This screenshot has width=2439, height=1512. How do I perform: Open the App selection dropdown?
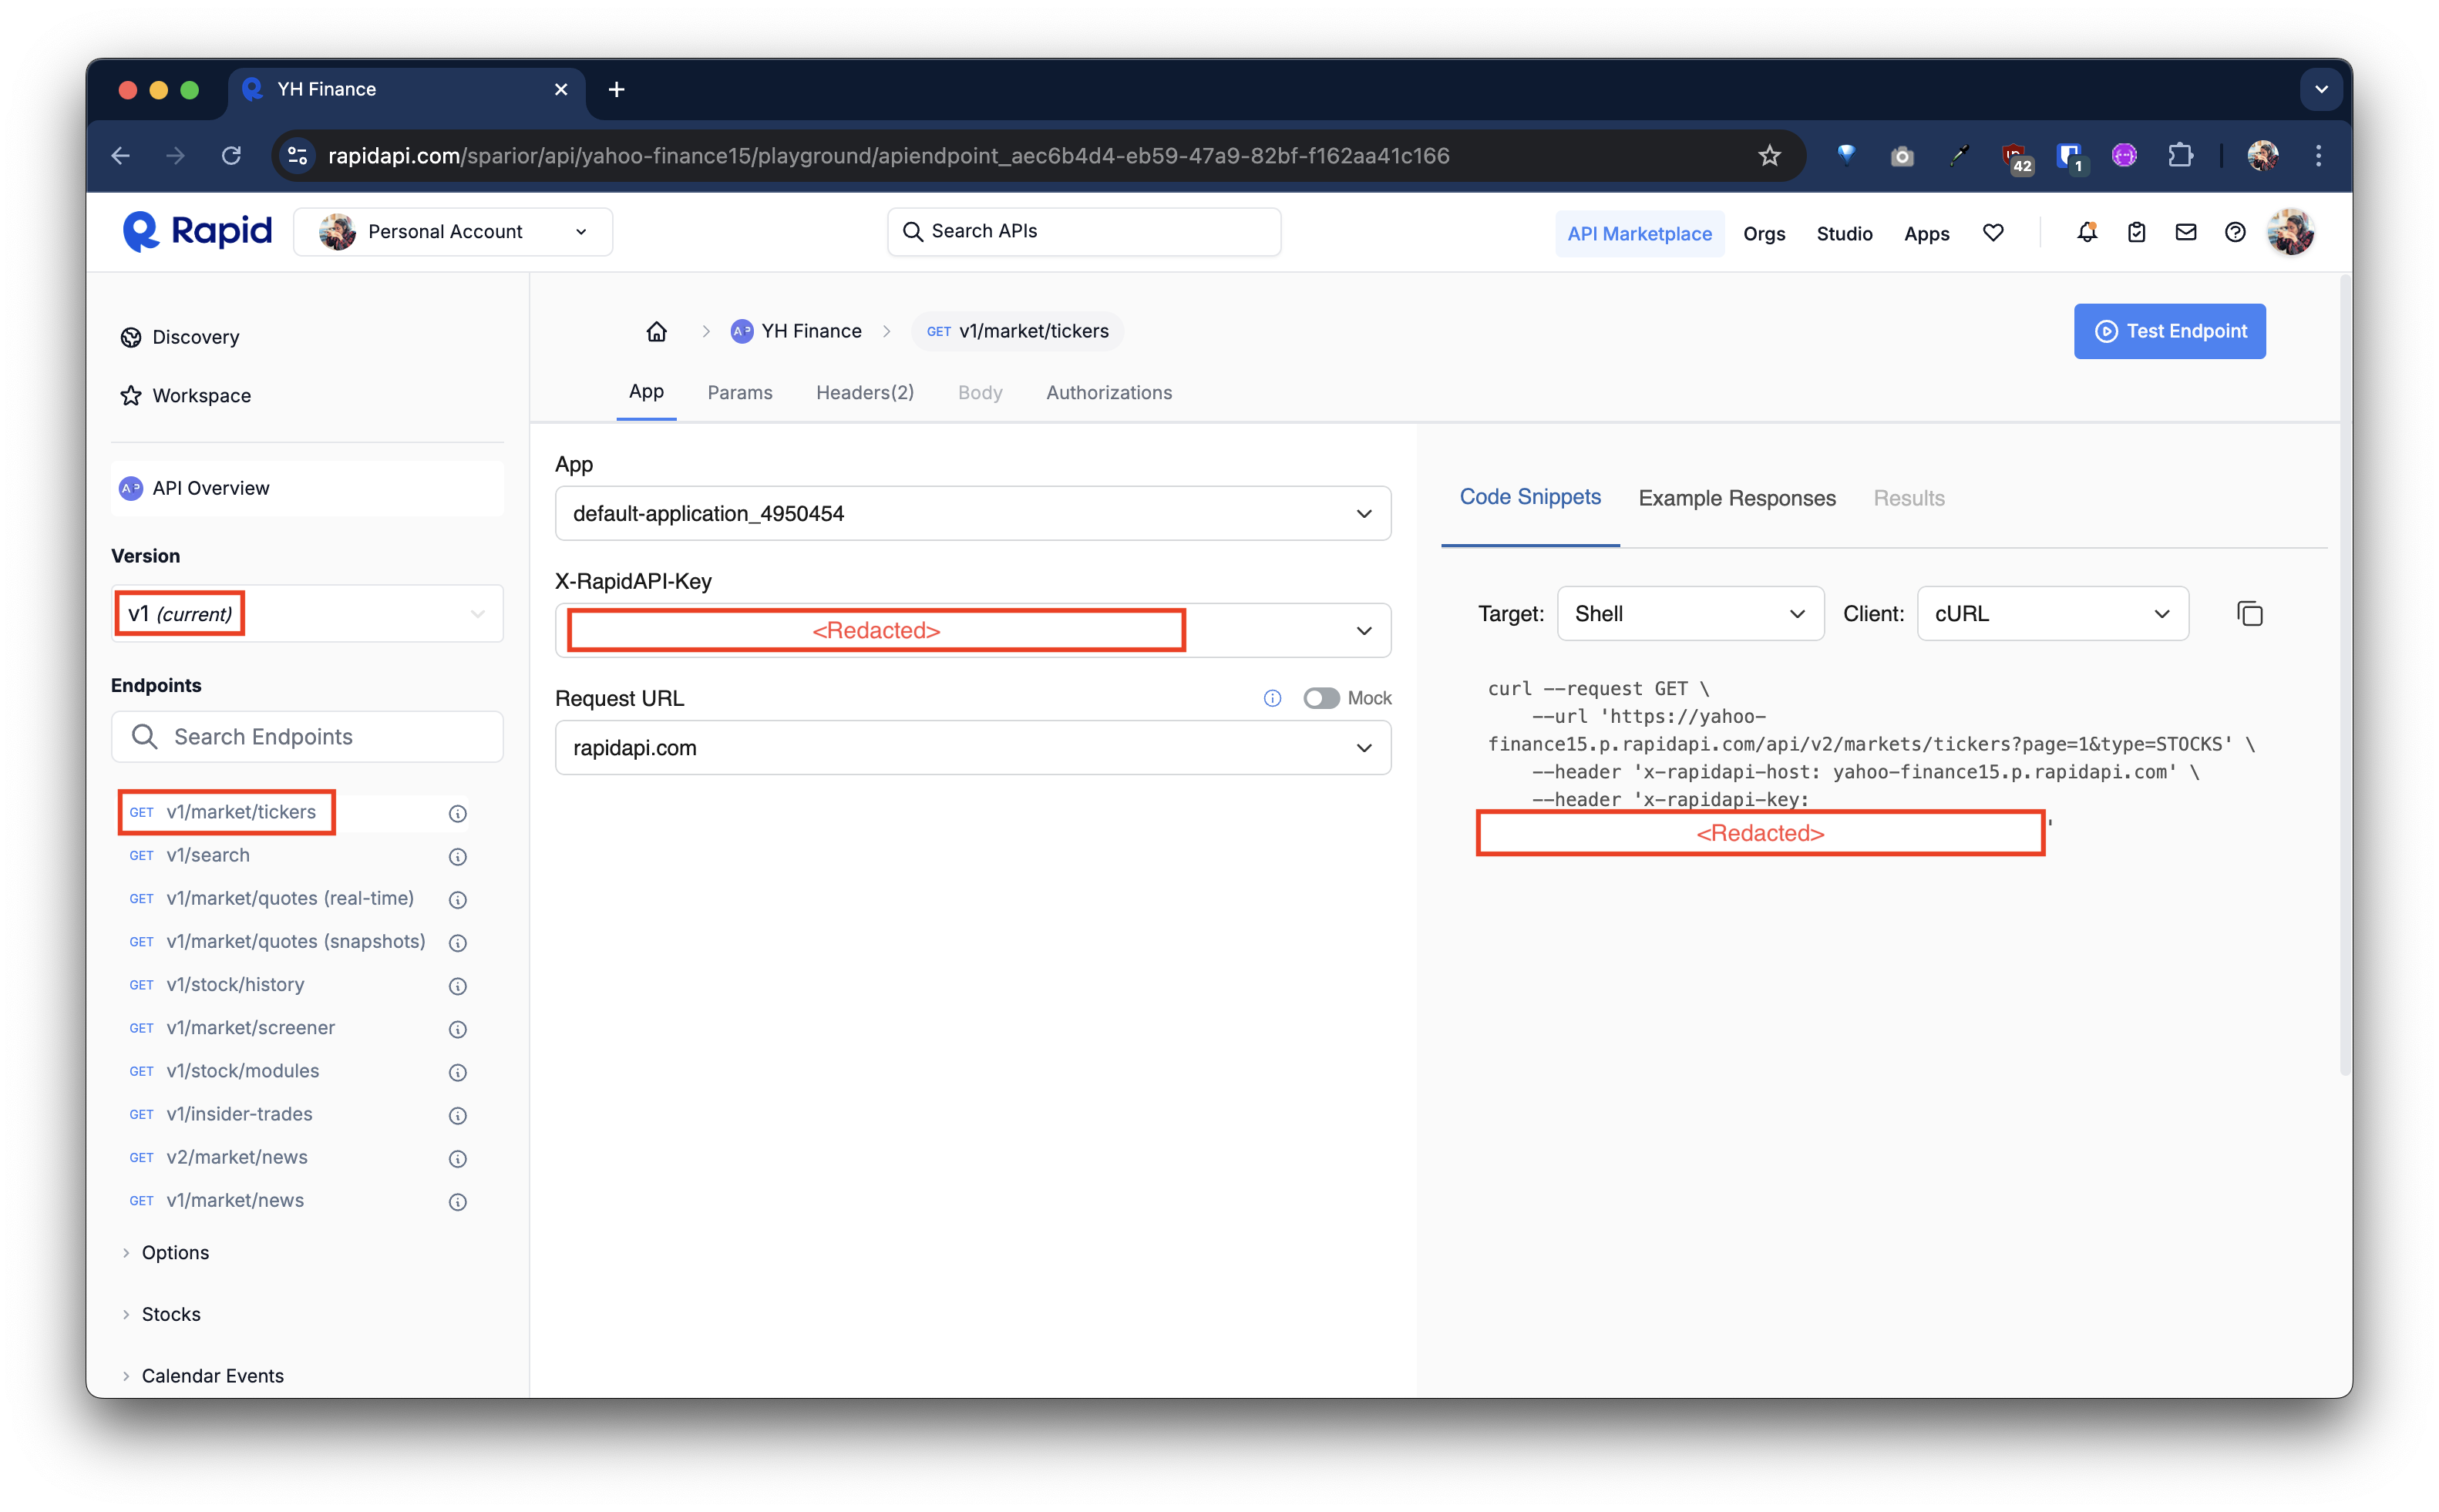pos(972,513)
